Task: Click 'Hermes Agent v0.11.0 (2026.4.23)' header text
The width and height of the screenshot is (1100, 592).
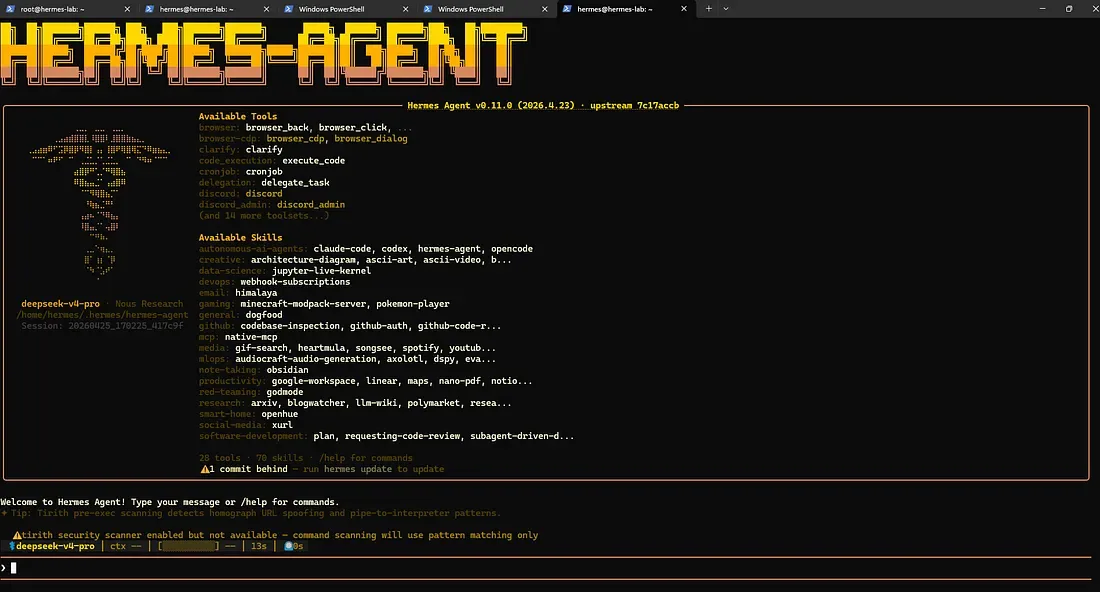Action: click(490, 105)
